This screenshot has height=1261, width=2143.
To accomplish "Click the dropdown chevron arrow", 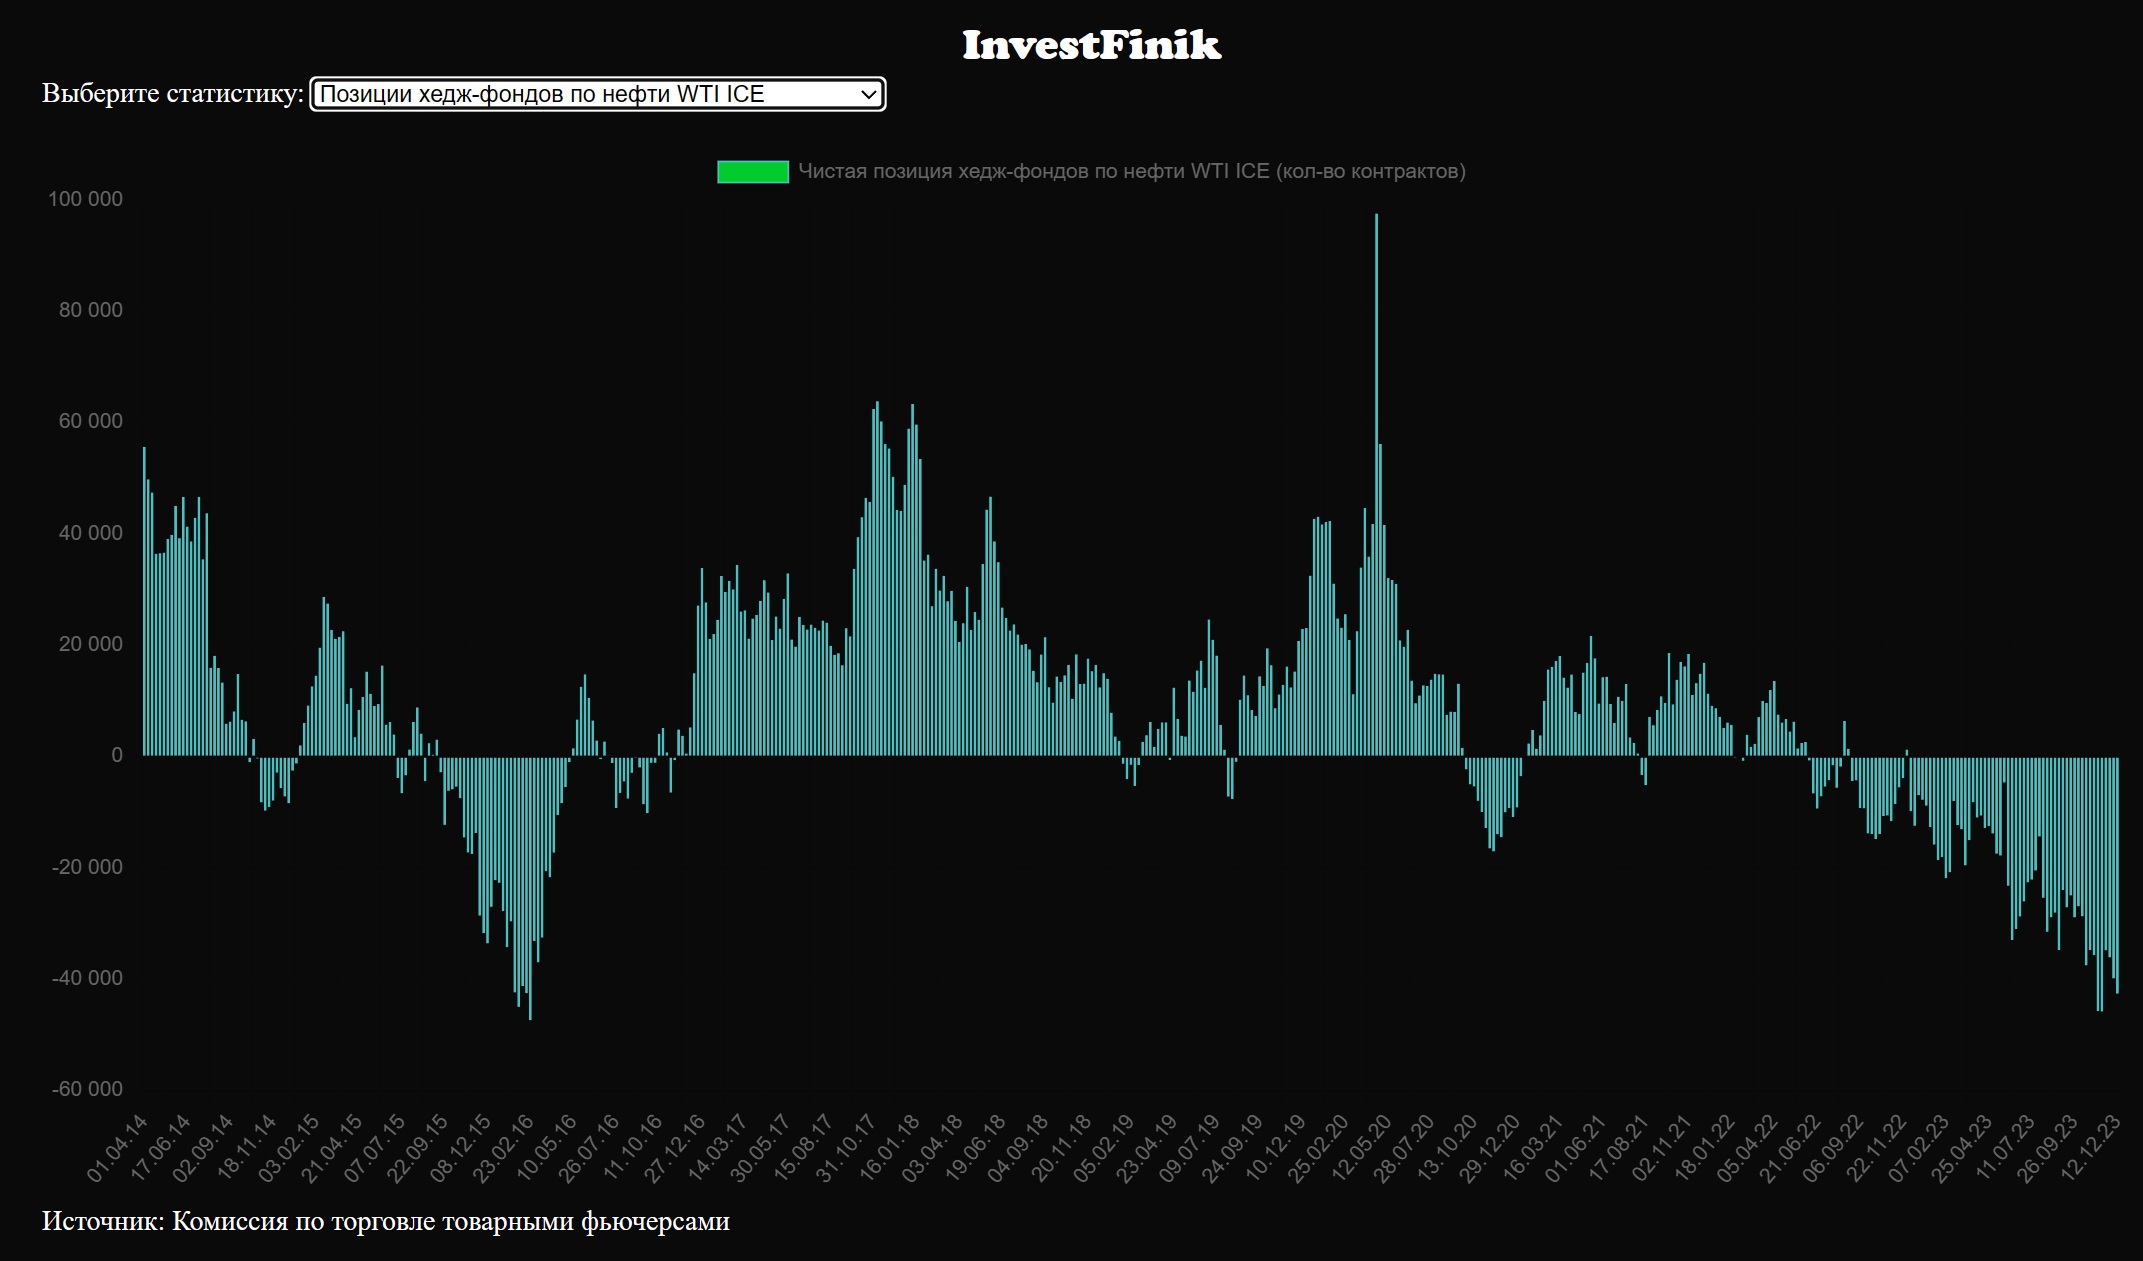I will coord(868,94).
